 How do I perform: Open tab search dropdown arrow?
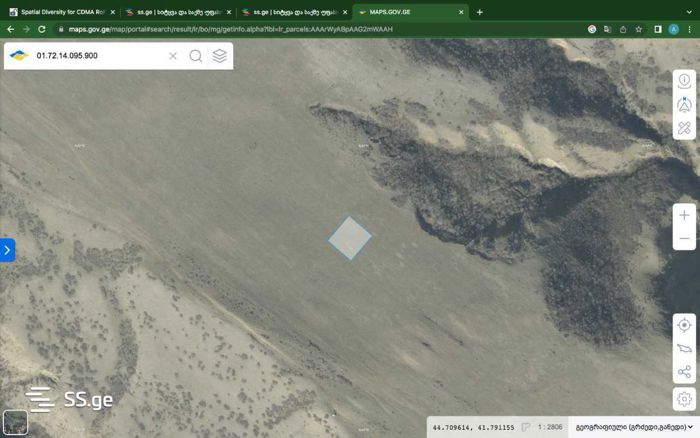point(689,12)
